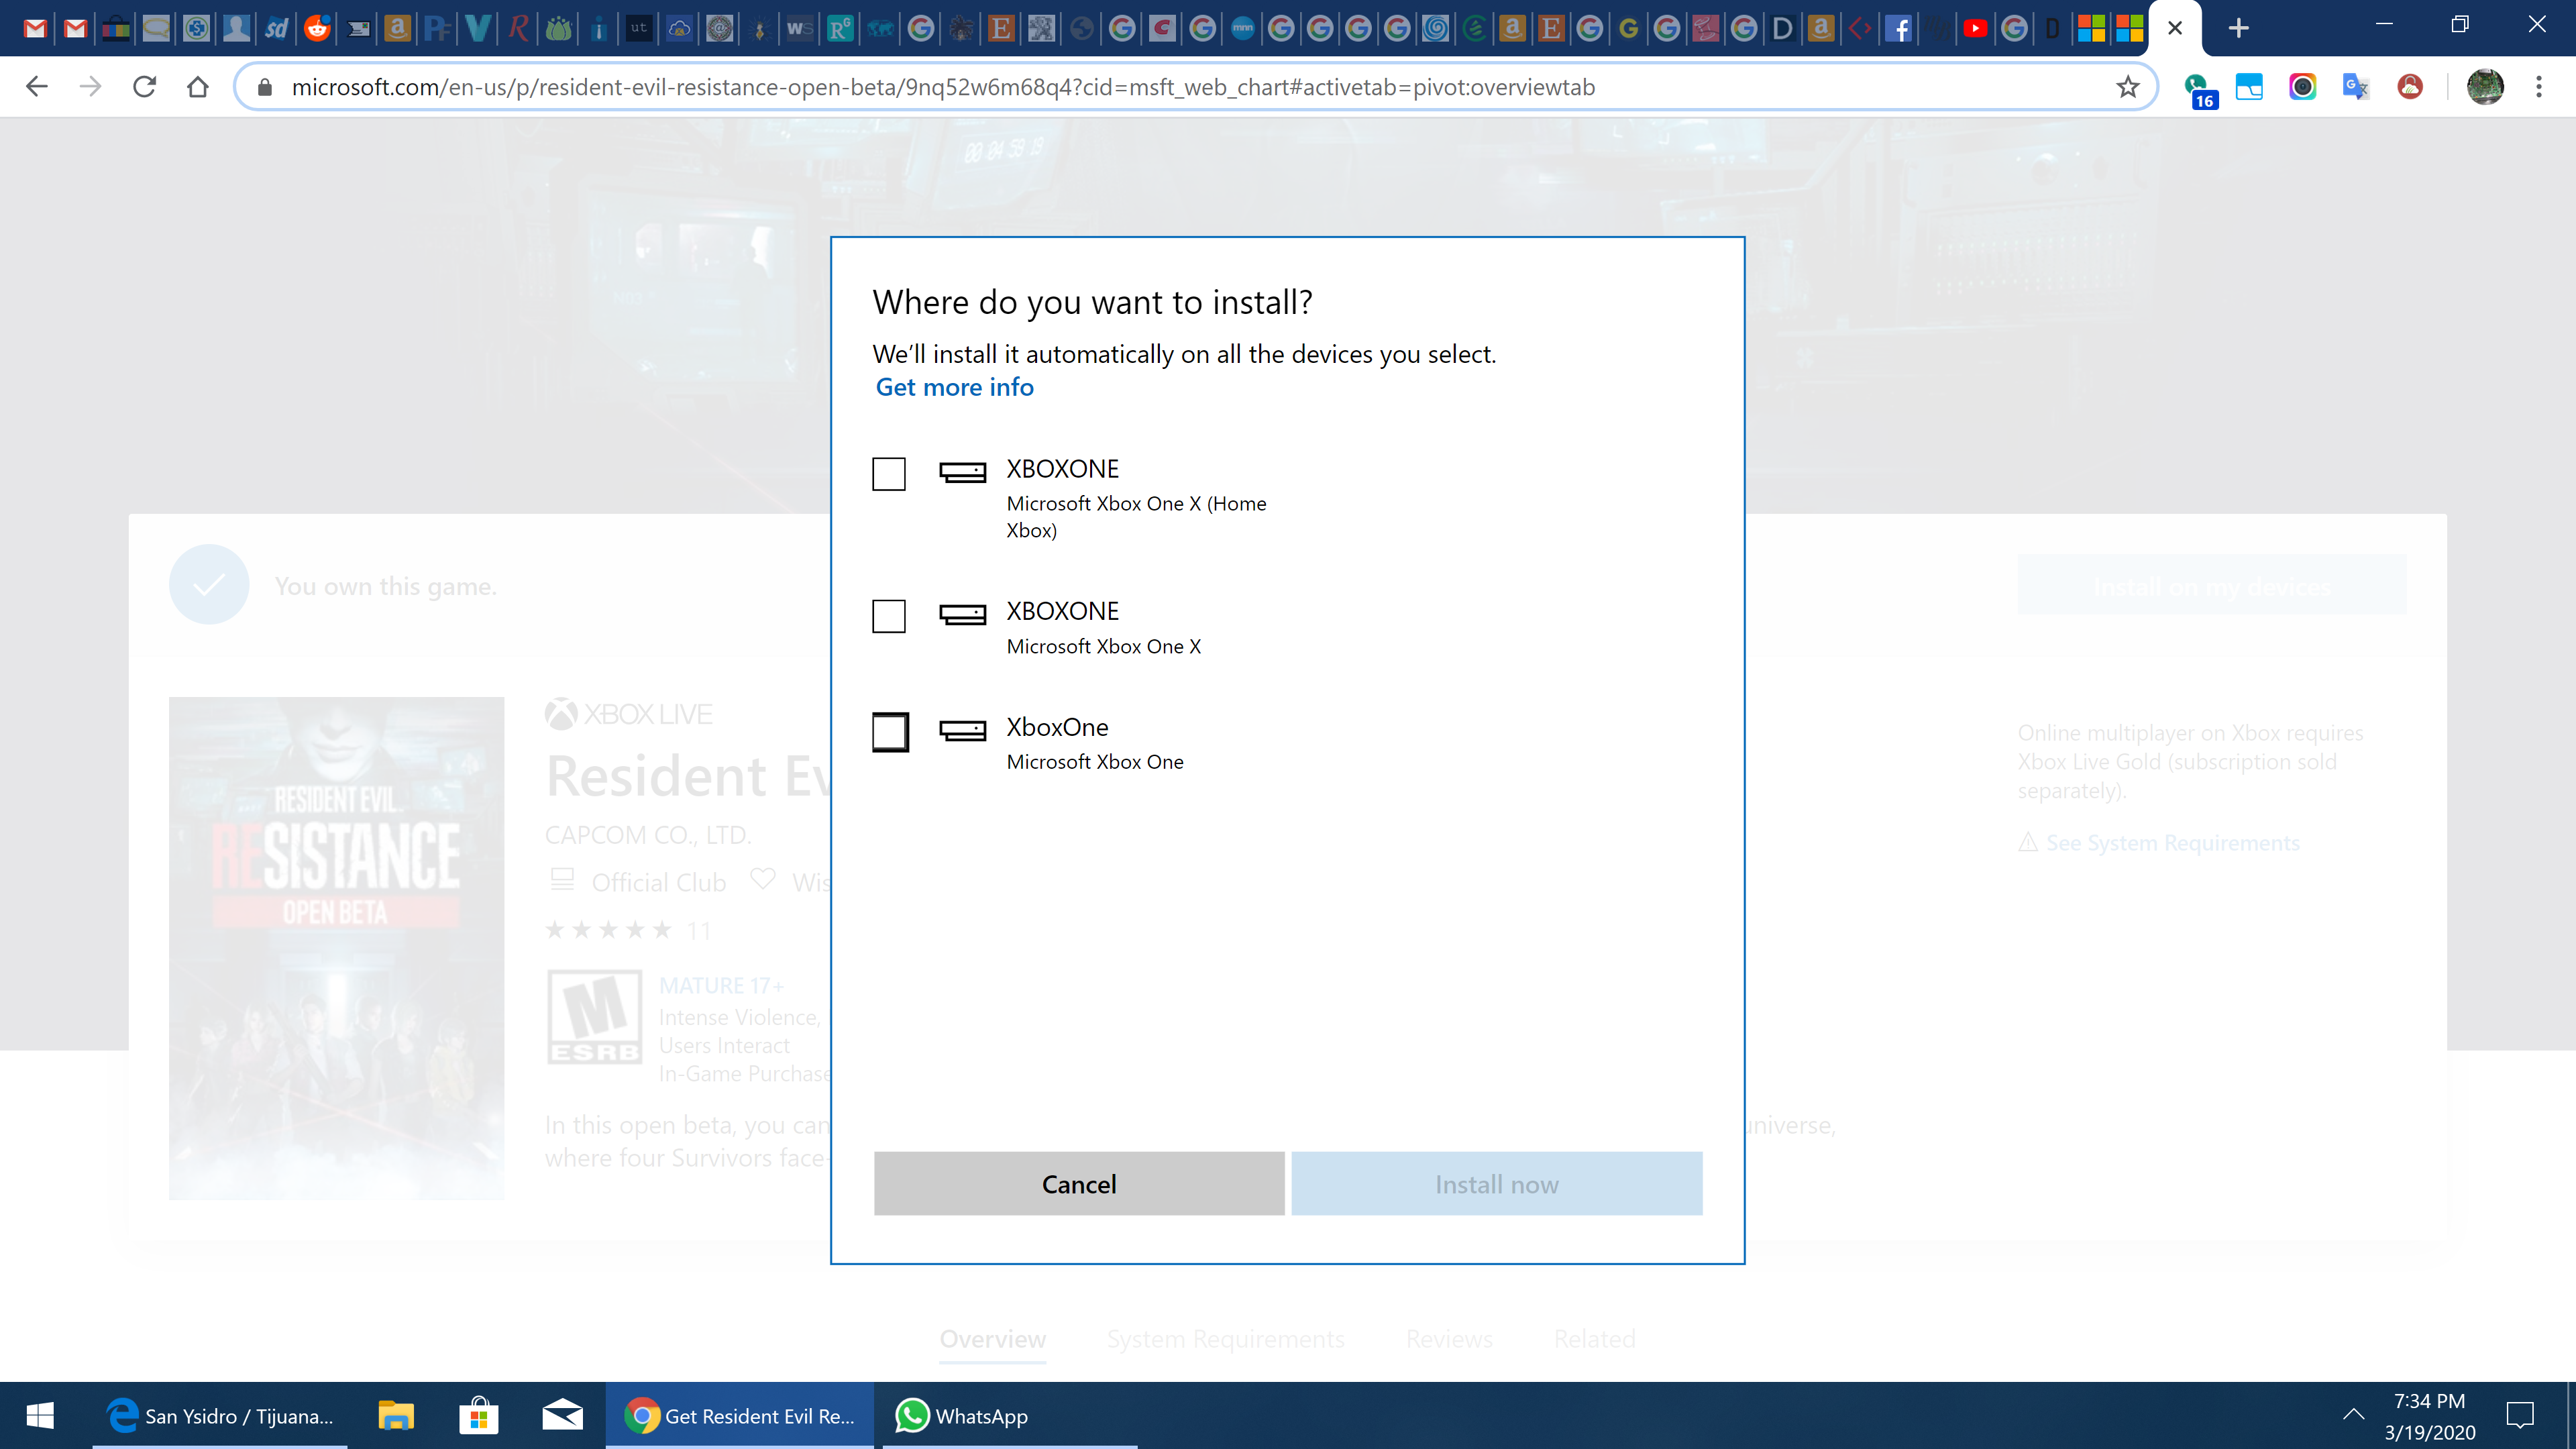Image resolution: width=2576 pixels, height=1449 pixels.
Task: Switch to the ResearchGate tab
Action: tap(840, 28)
